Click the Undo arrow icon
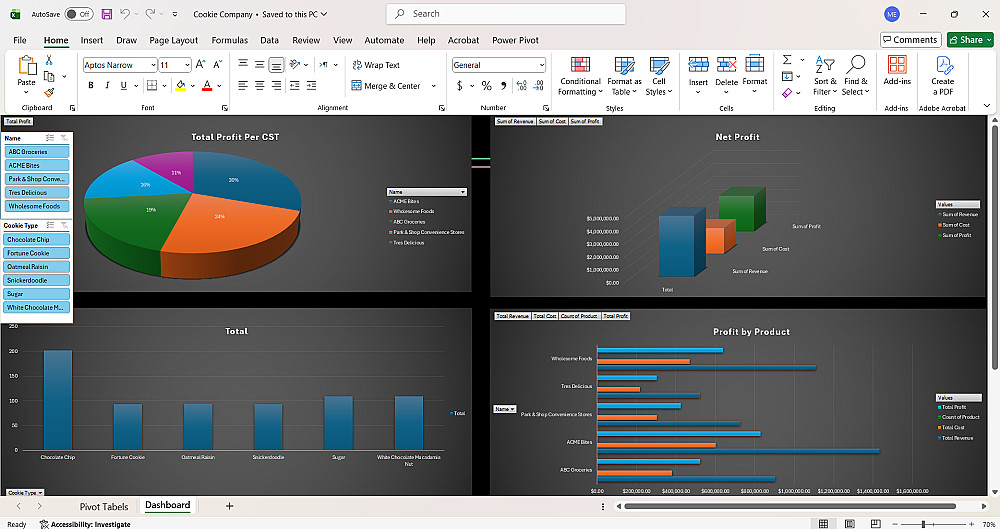This screenshot has width=1000, height=529. pos(125,13)
